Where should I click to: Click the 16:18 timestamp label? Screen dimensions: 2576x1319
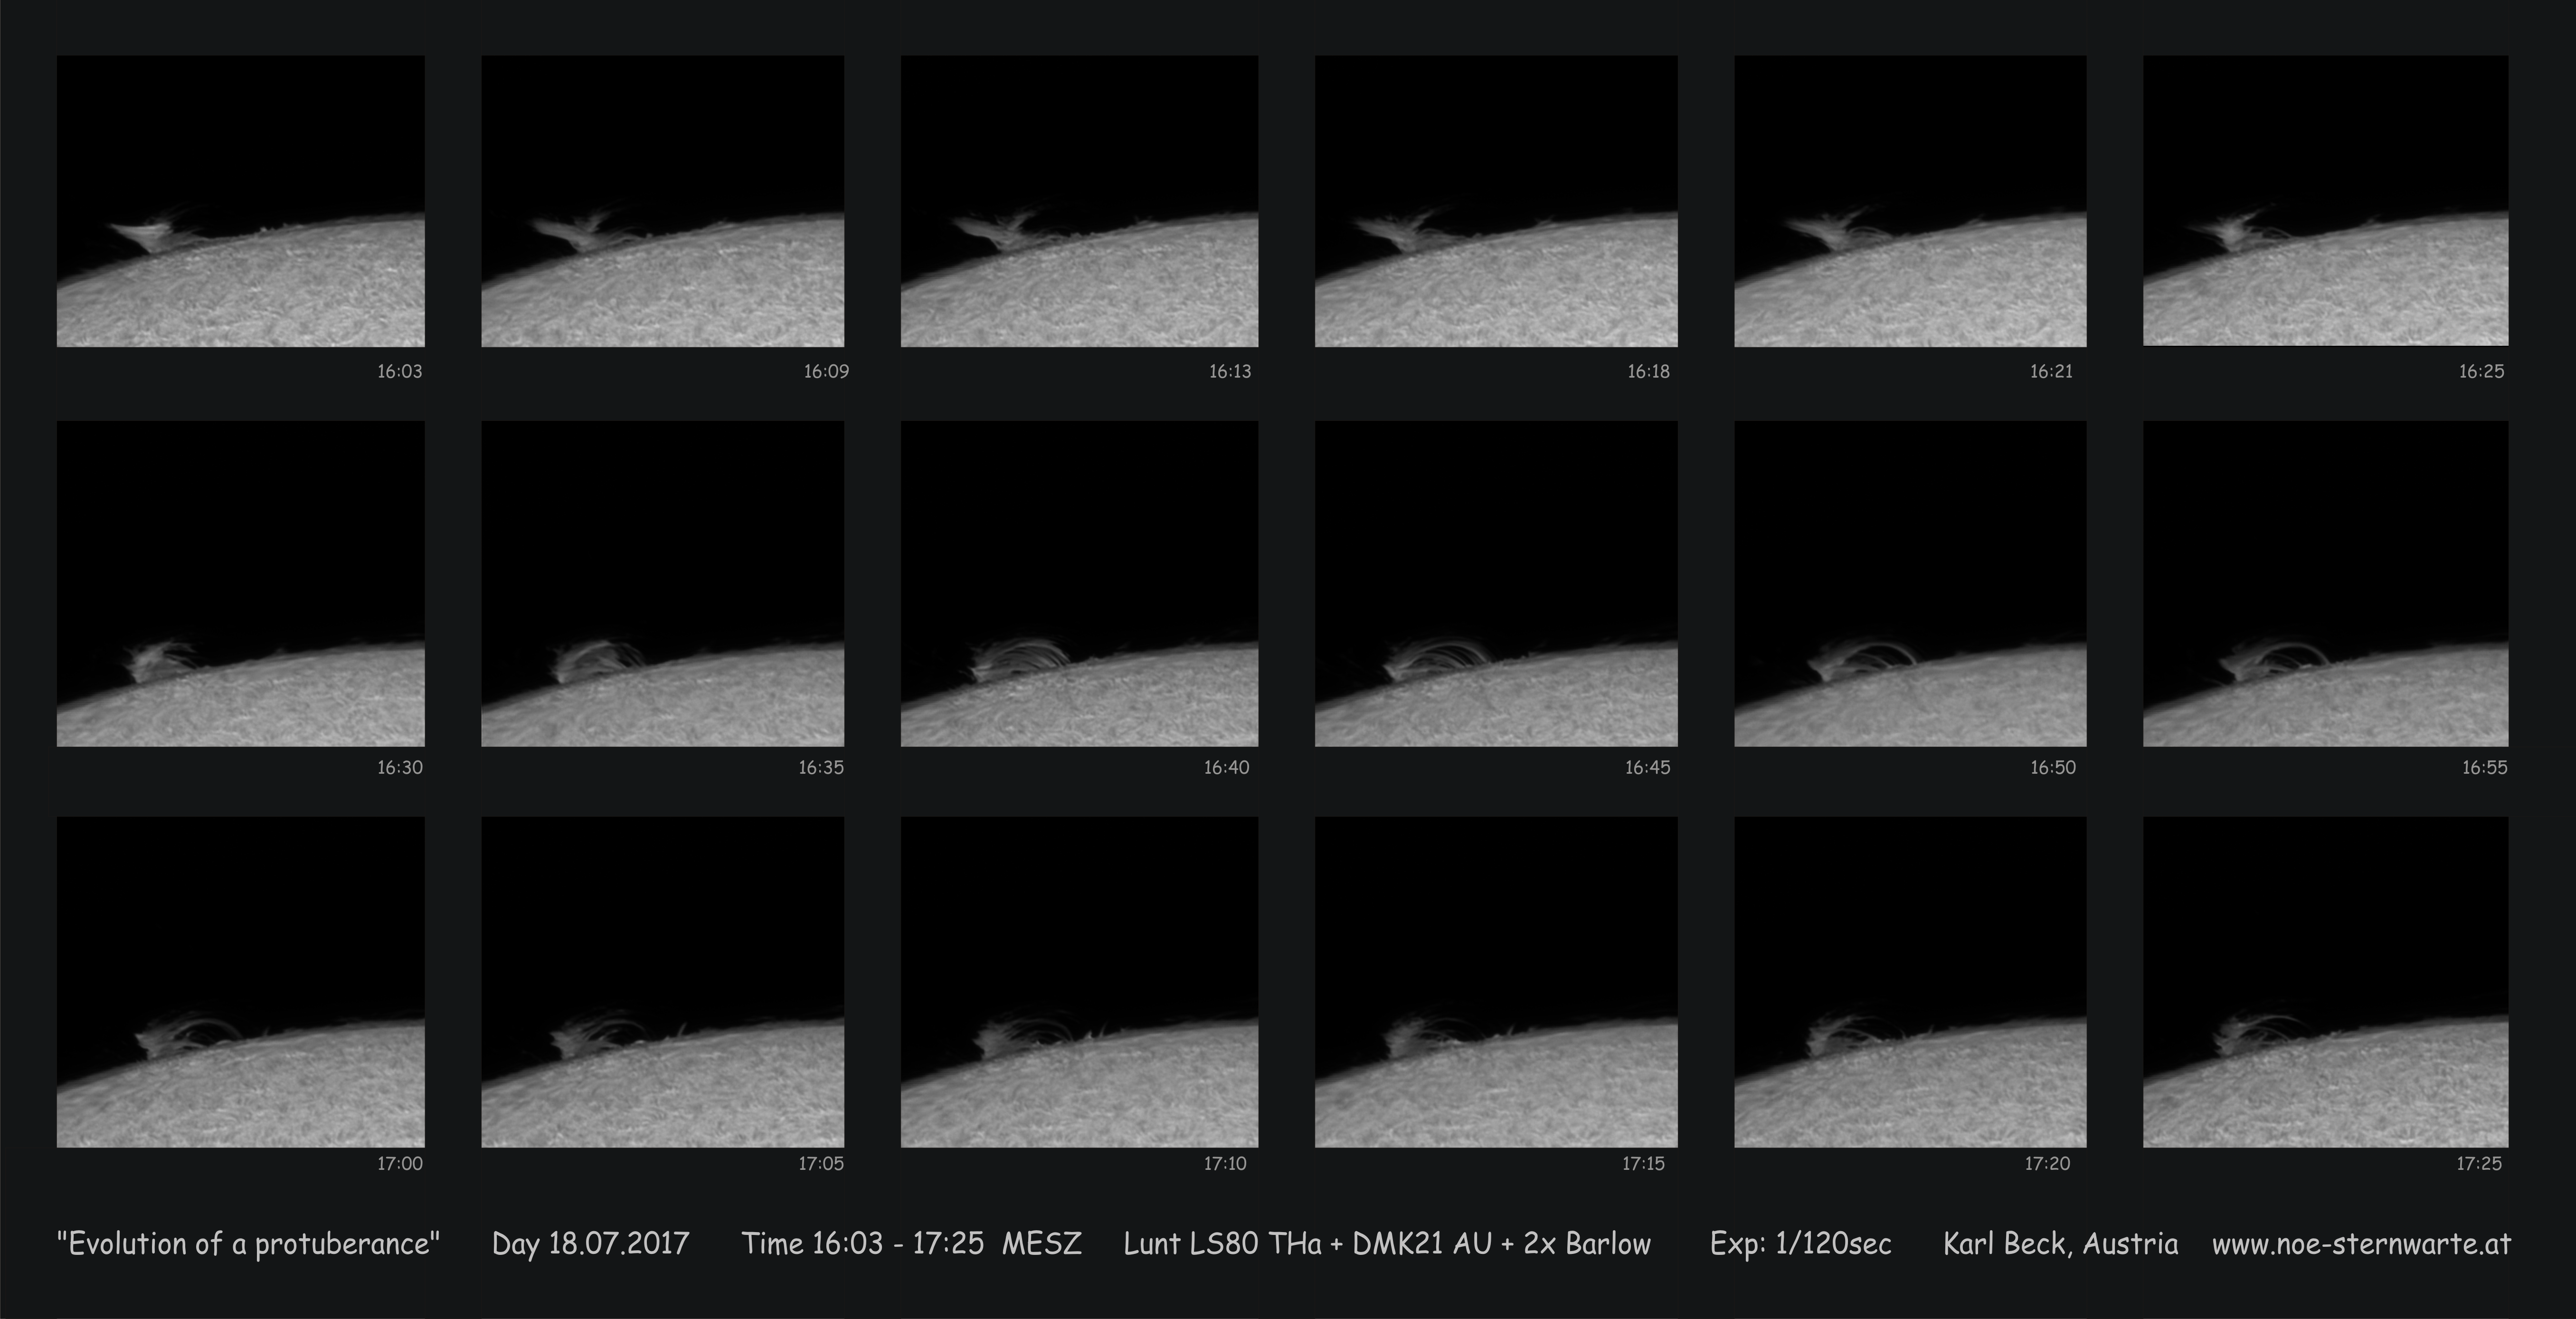pyautogui.click(x=1648, y=371)
